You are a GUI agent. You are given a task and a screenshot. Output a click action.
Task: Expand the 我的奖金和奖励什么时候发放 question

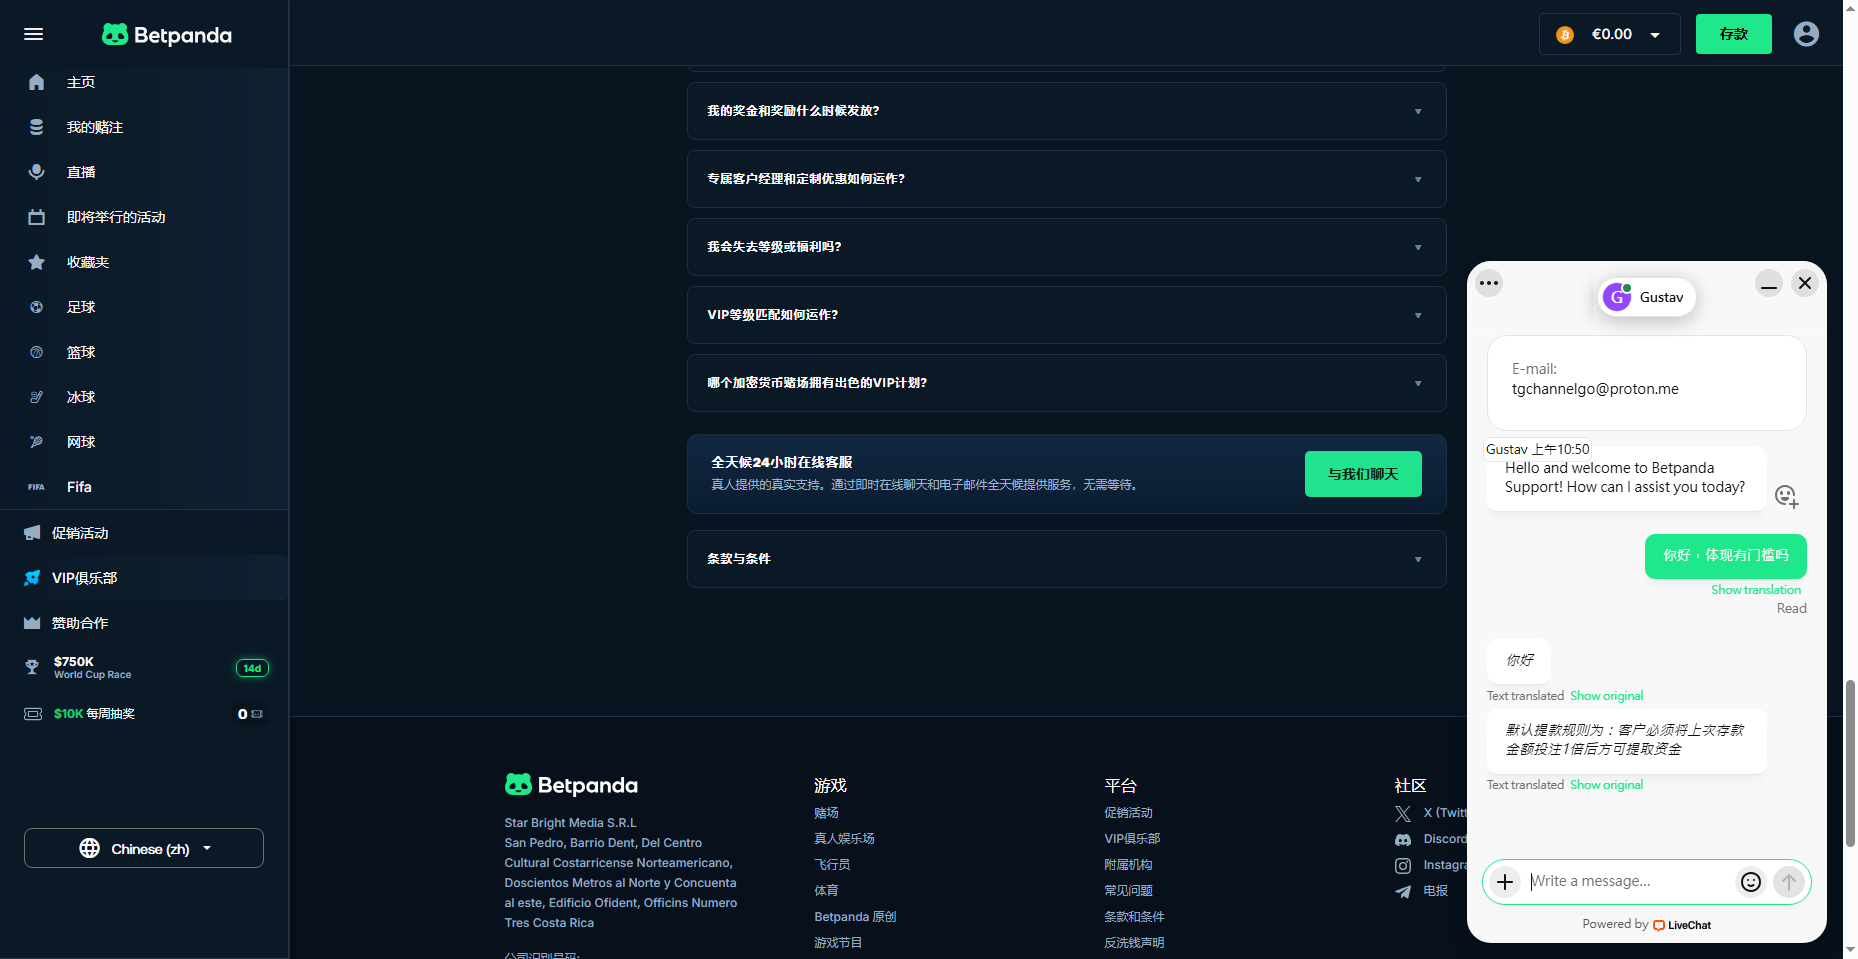[x=1067, y=111]
